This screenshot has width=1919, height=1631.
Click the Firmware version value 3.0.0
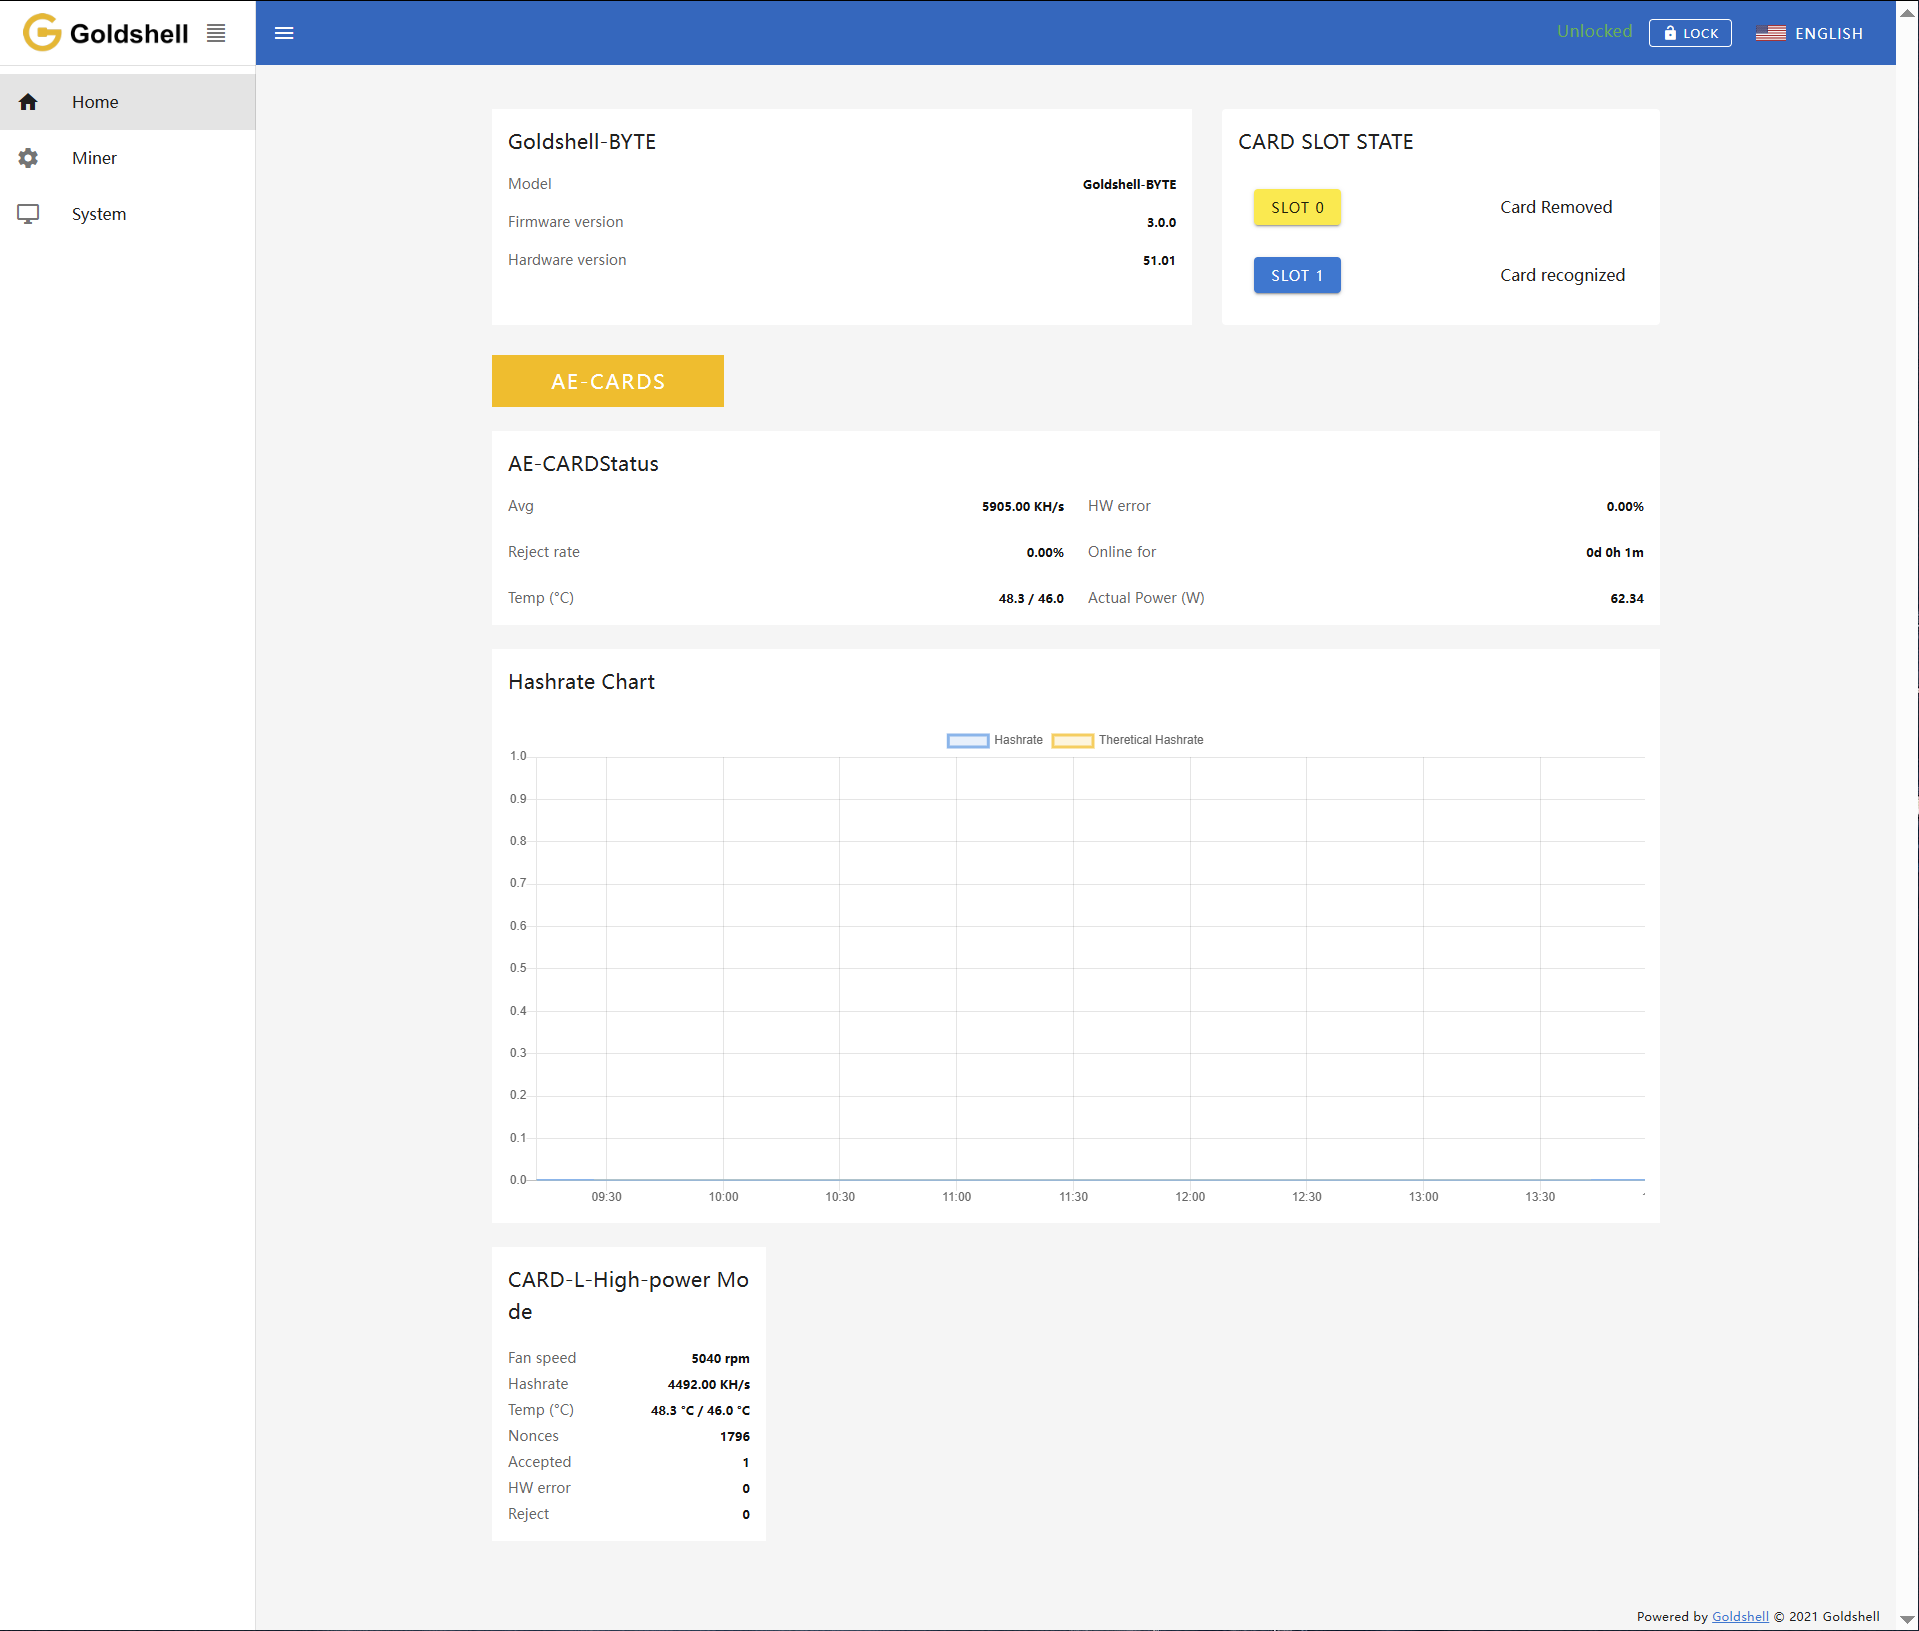[1161, 223]
